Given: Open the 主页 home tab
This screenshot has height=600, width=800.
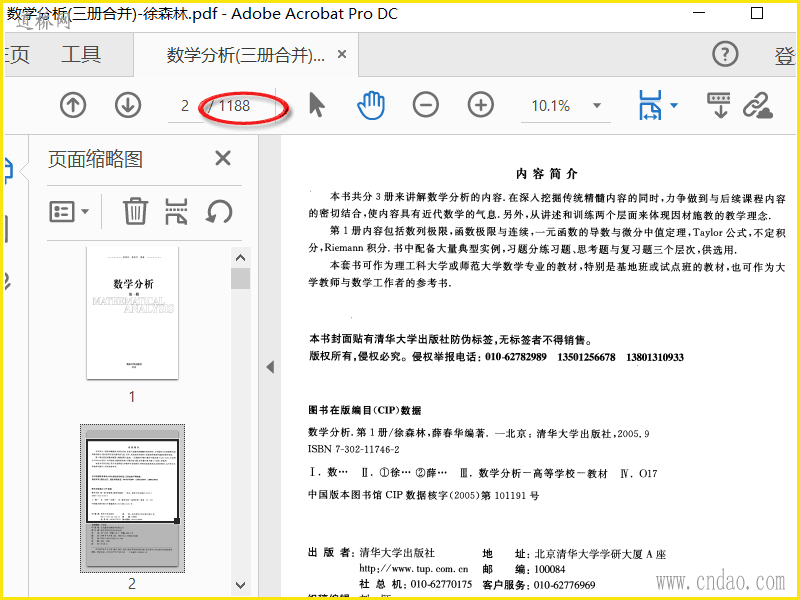Looking at the screenshot, I should (16, 55).
